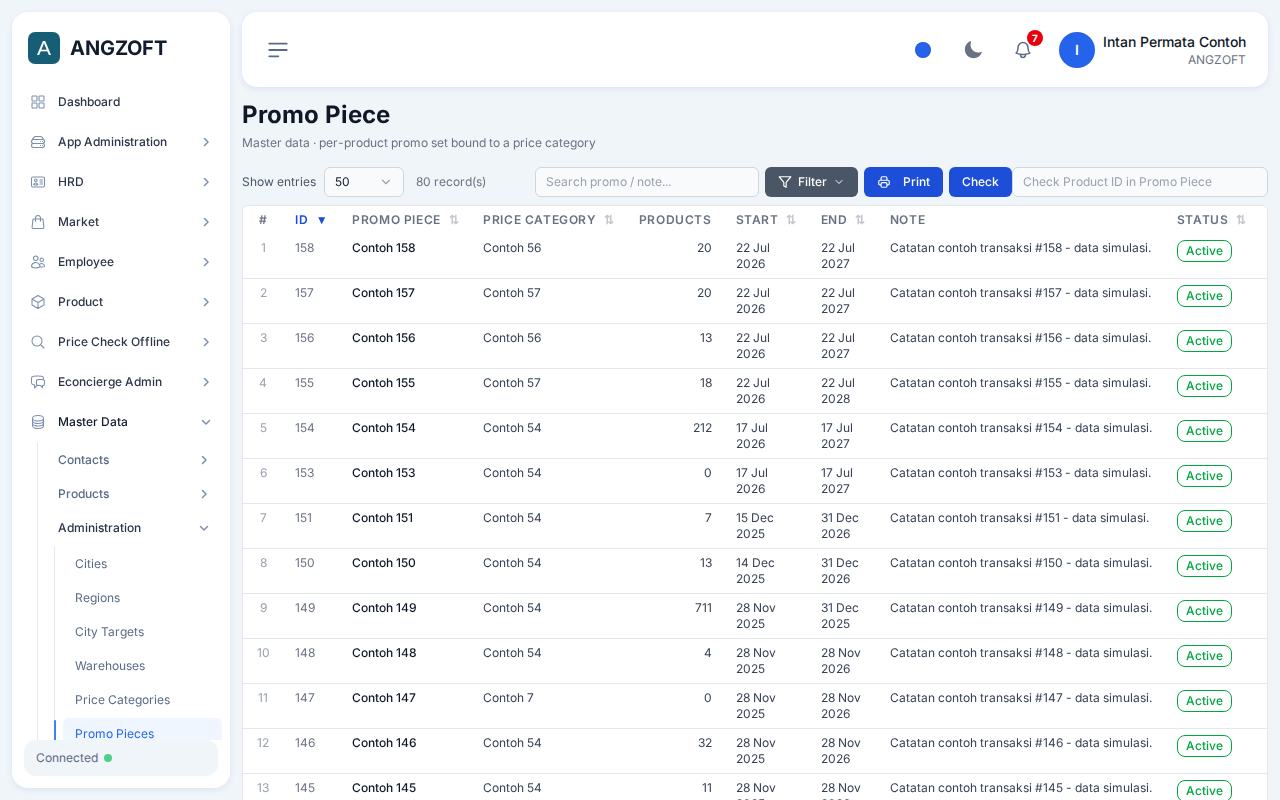Focus the Search promo / note field
The image size is (1280, 800).
click(x=647, y=182)
